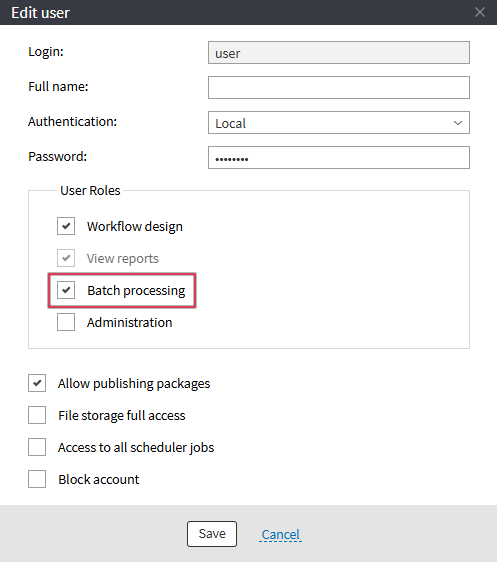Disable the Batch processing role
This screenshot has width=497, height=562.
pyautogui.click(x=66, y=290)
